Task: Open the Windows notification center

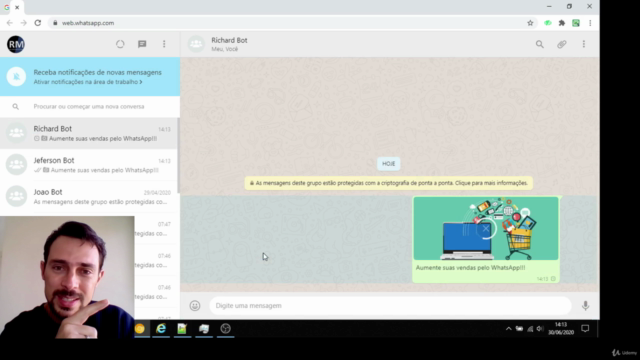Action: (585, 329)
